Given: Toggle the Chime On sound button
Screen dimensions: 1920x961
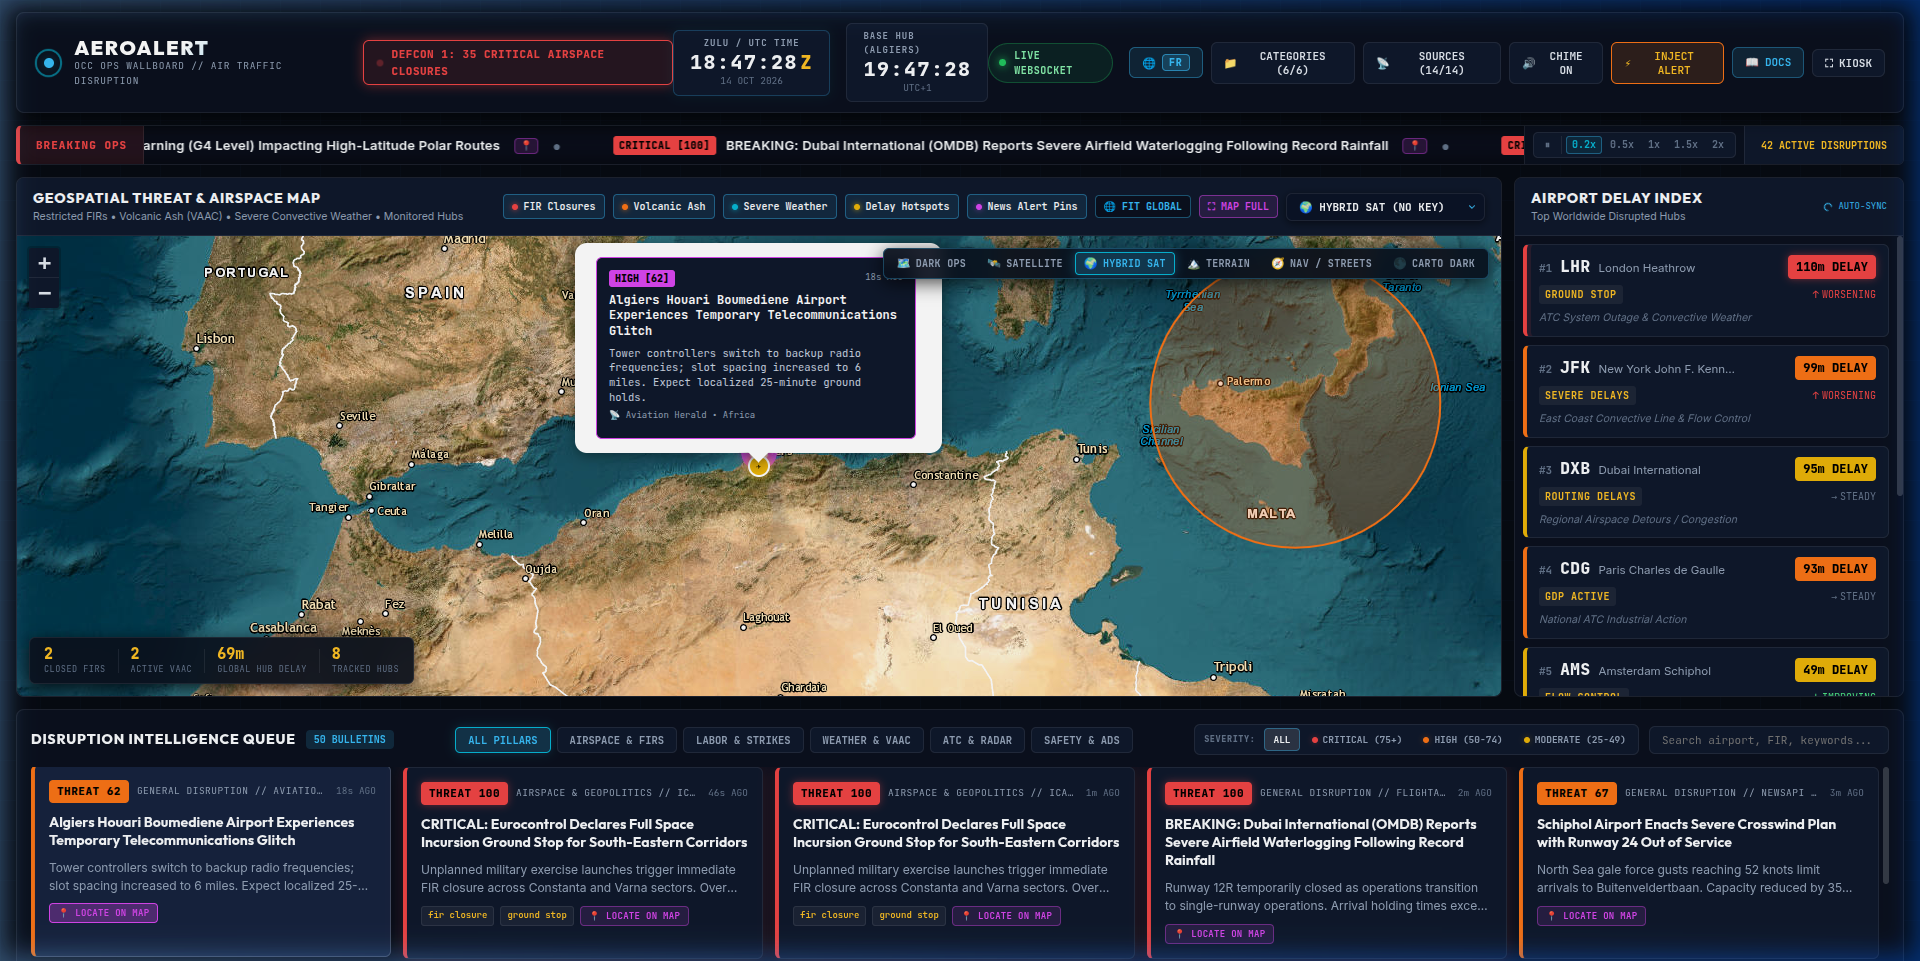Looking at the screenshot, I should tap(1555, 63).
